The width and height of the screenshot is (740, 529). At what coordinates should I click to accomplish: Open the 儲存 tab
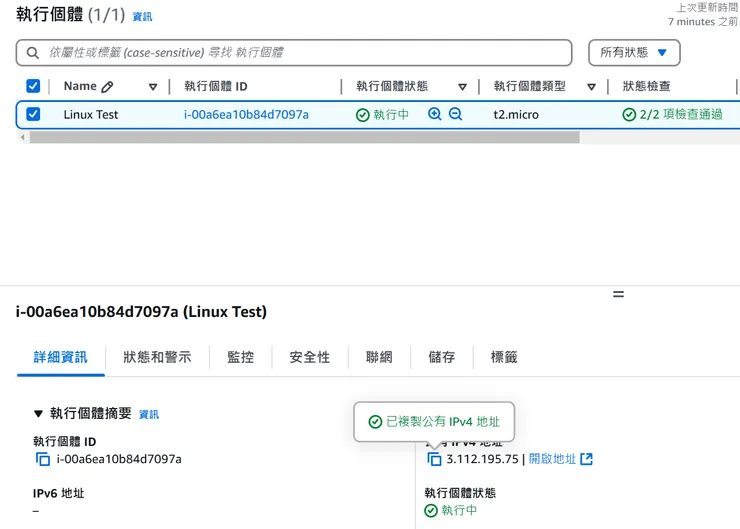[x=442, y=357]
